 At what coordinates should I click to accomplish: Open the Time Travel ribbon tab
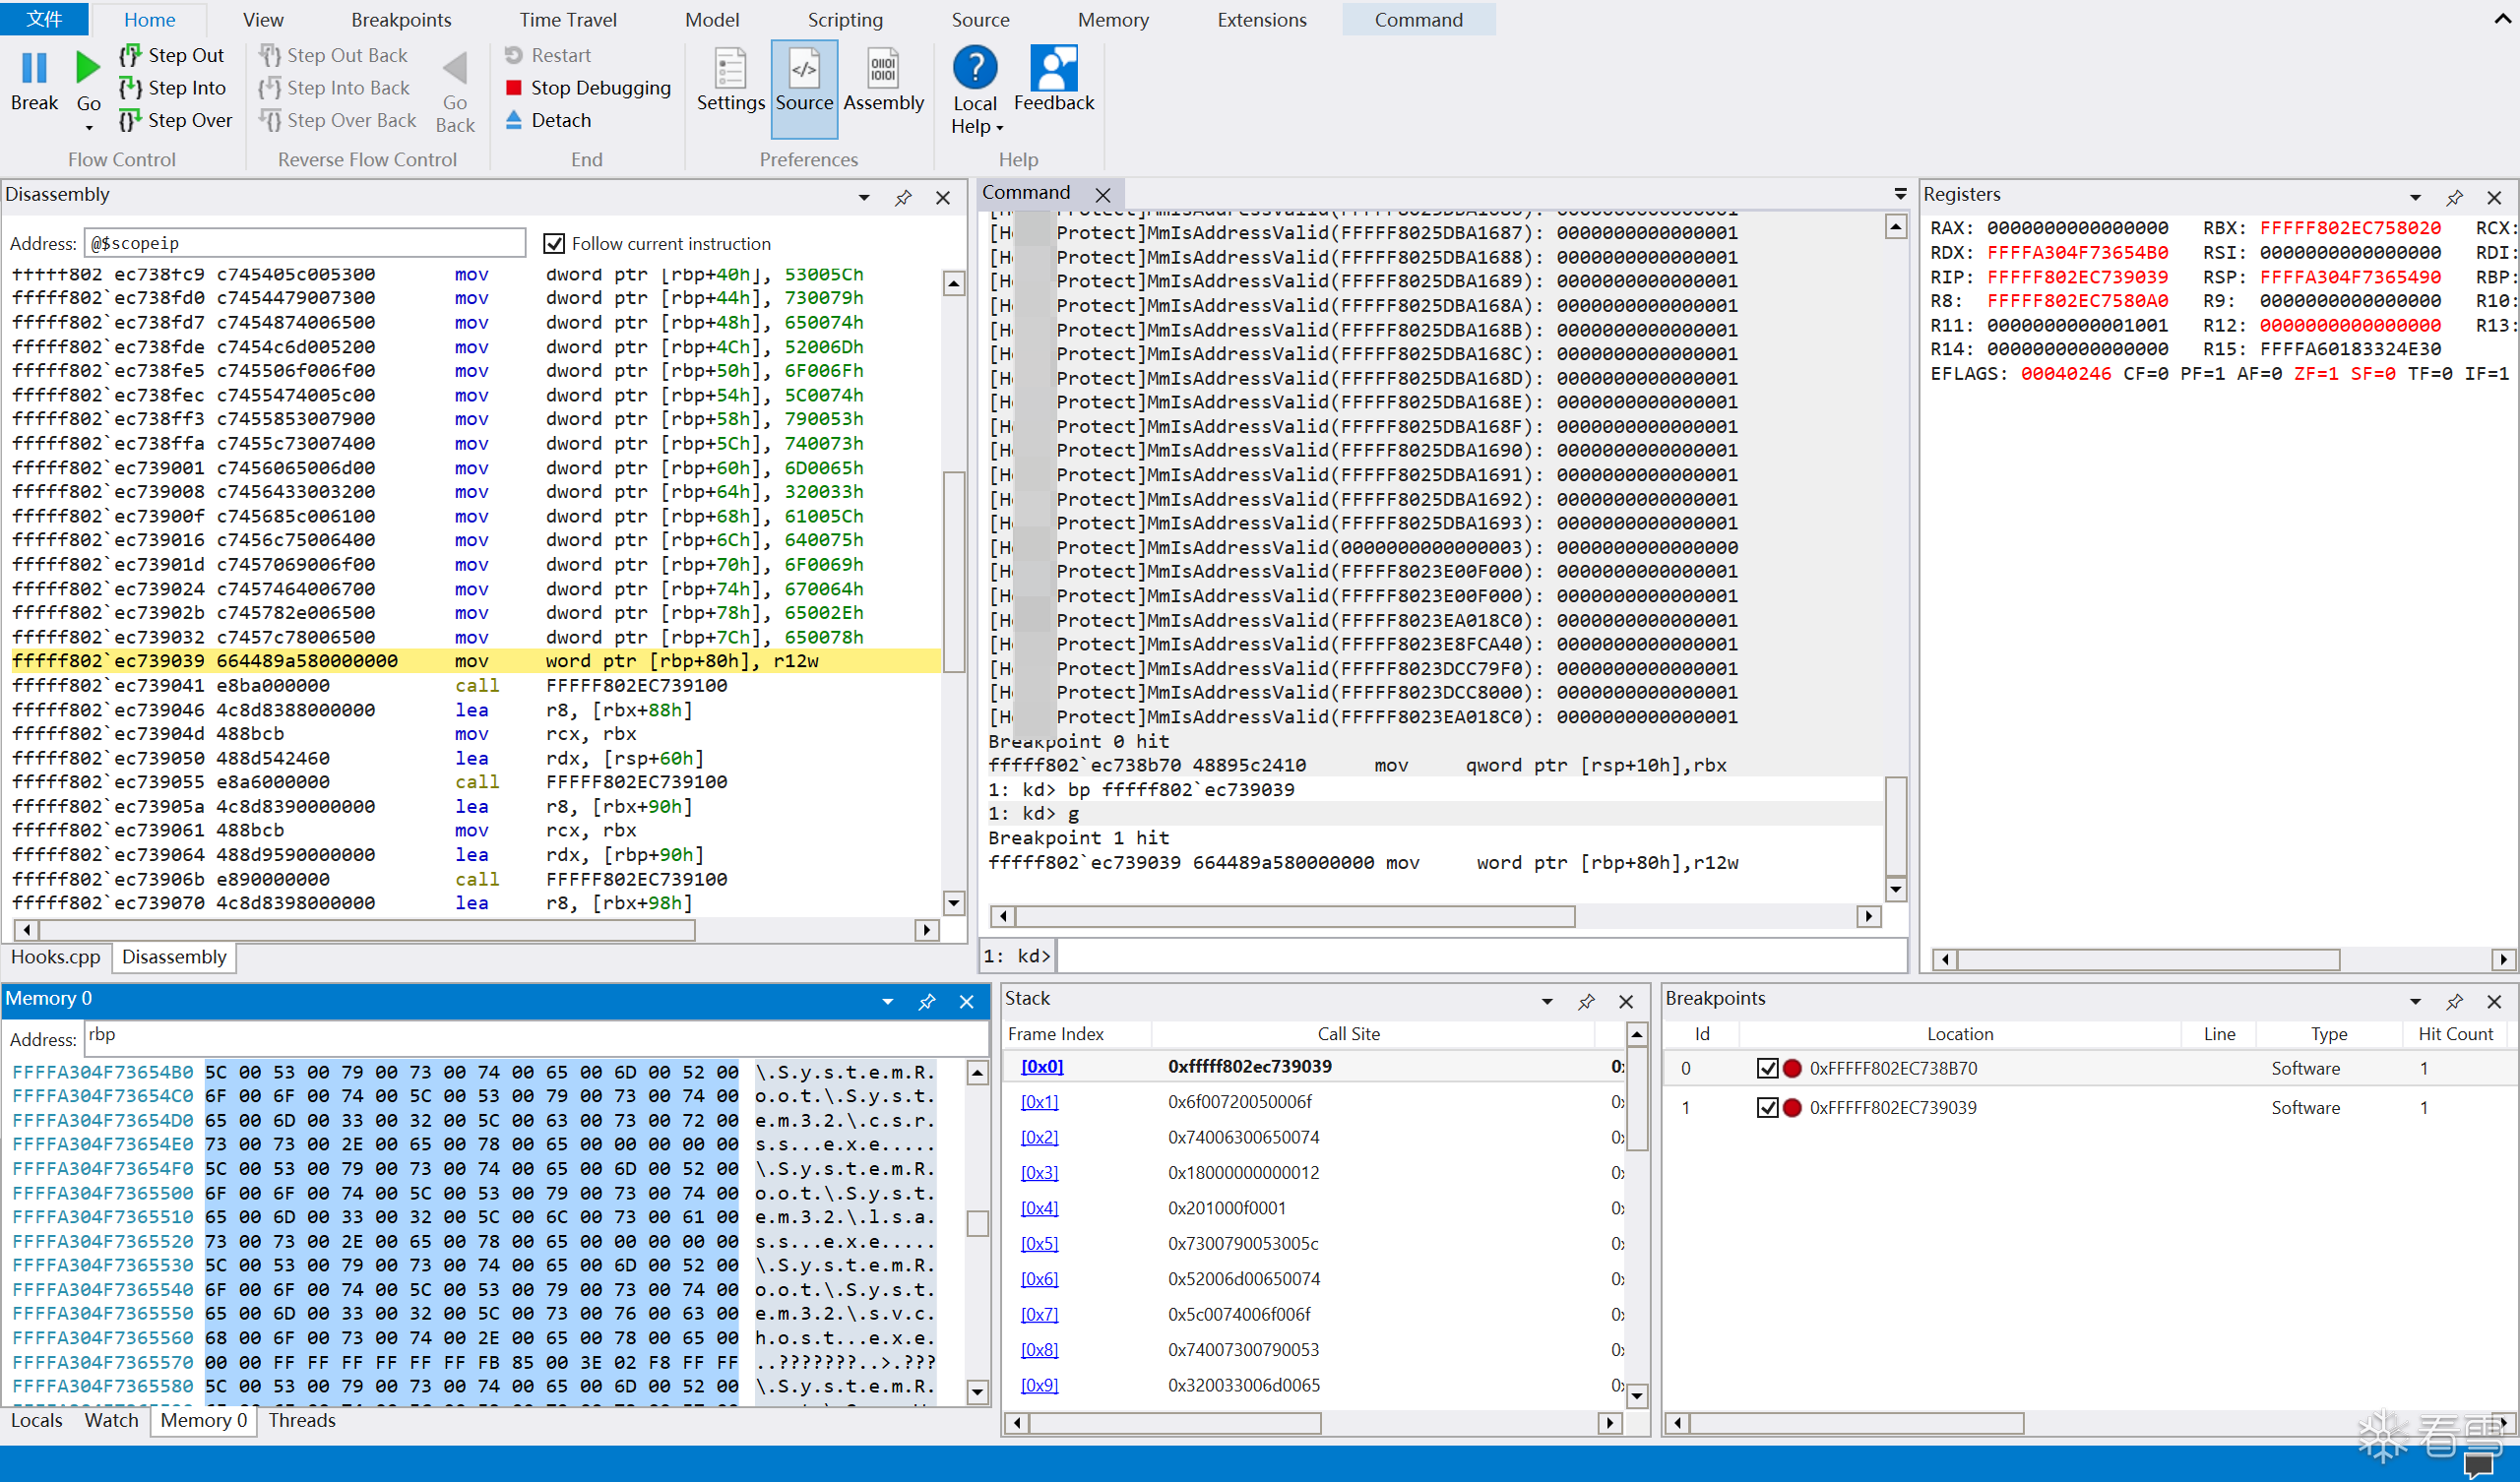pyautogui.click(x=567, y=20)
